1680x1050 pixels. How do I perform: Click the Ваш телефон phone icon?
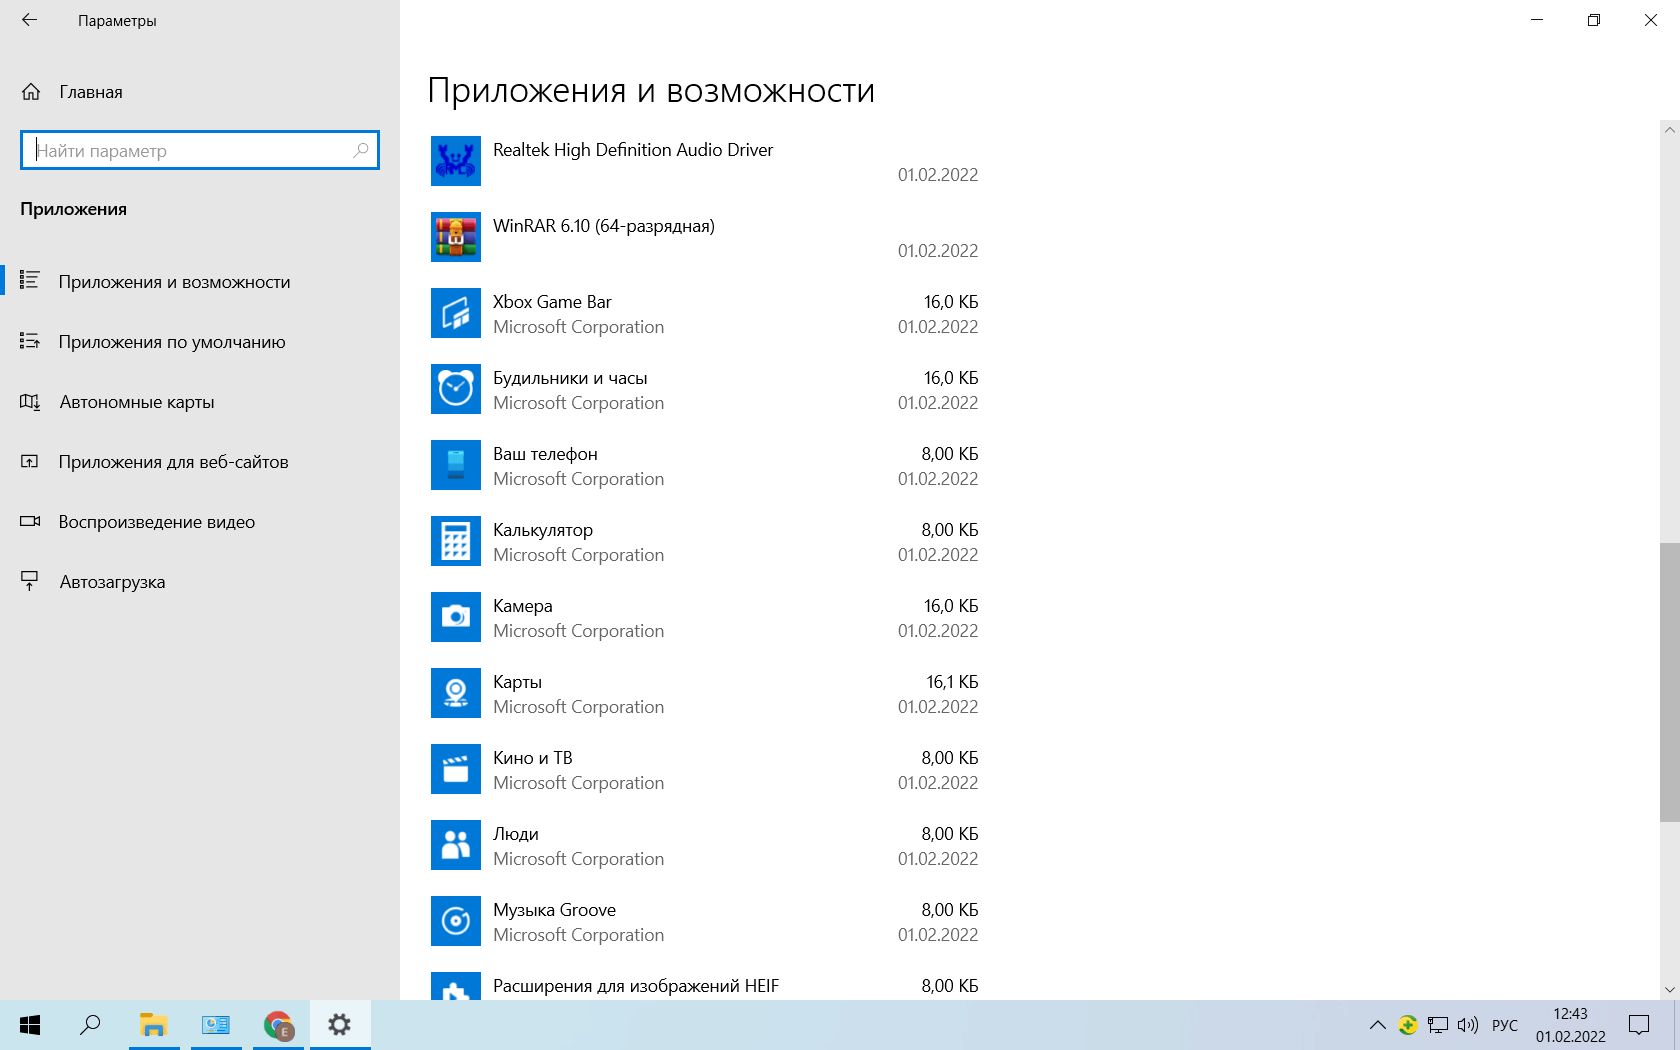coord(455,465)
